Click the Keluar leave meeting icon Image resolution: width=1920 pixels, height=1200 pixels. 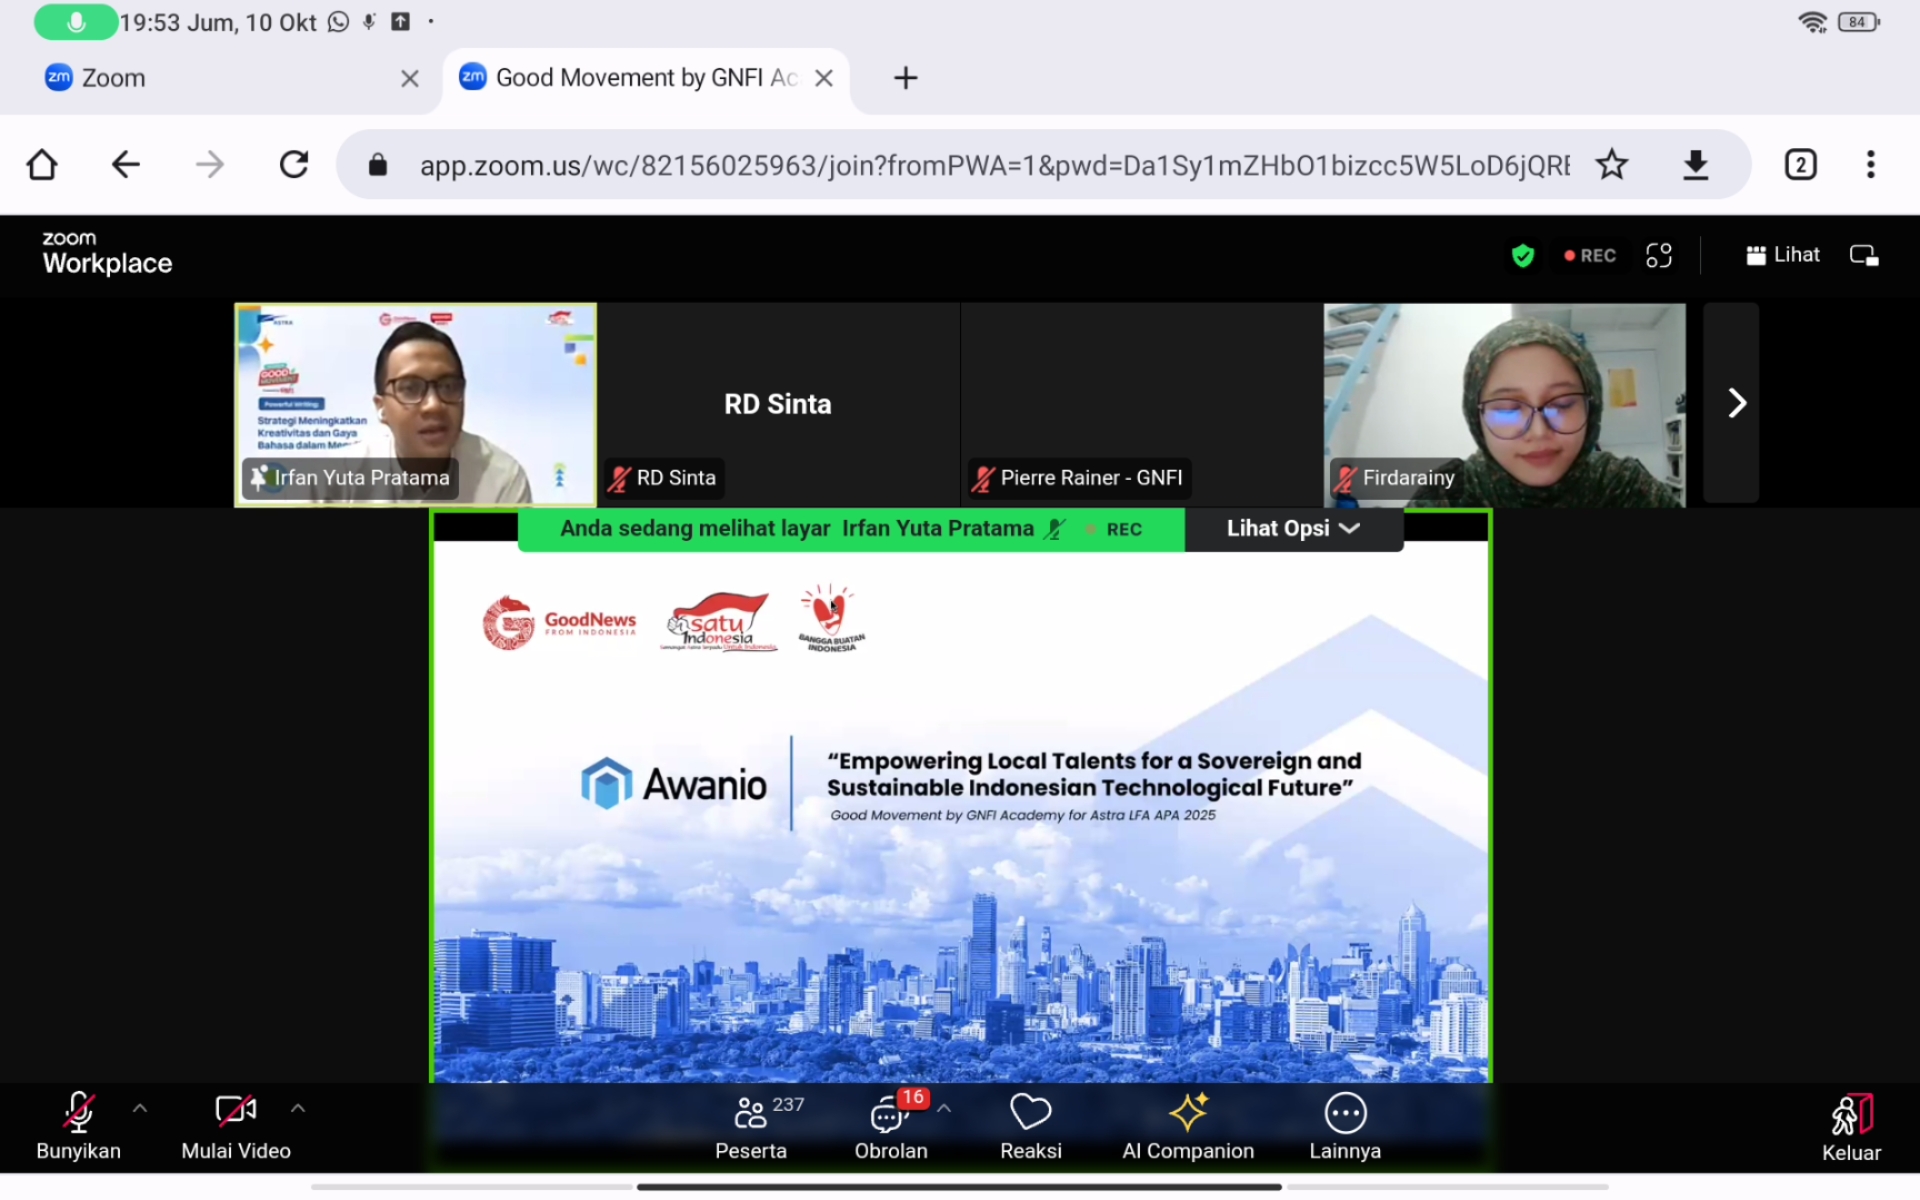click(x=1851, y=1115)
